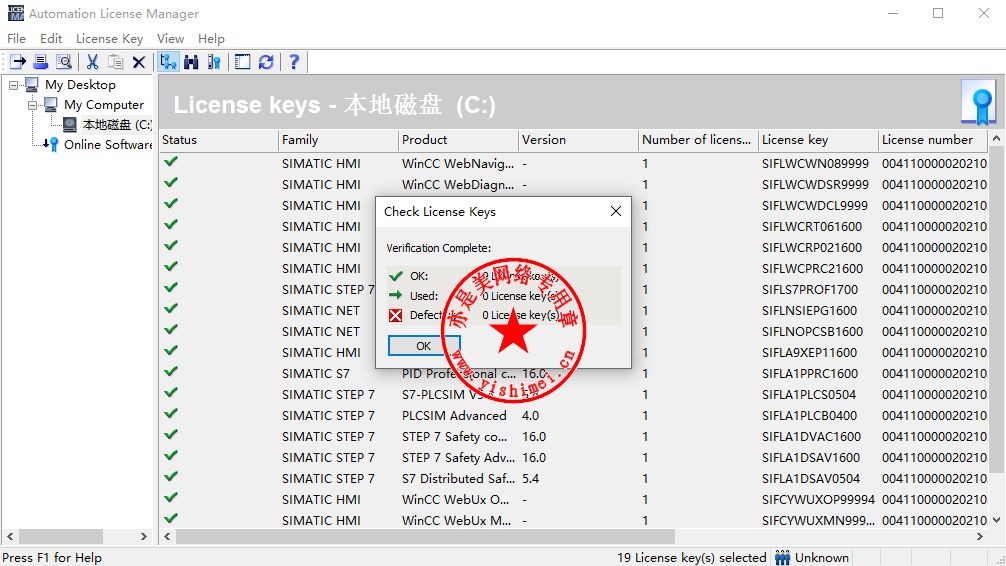Open the Edit menu
Viewport: 1006px width, 566px height.
(x=51, y=39)
